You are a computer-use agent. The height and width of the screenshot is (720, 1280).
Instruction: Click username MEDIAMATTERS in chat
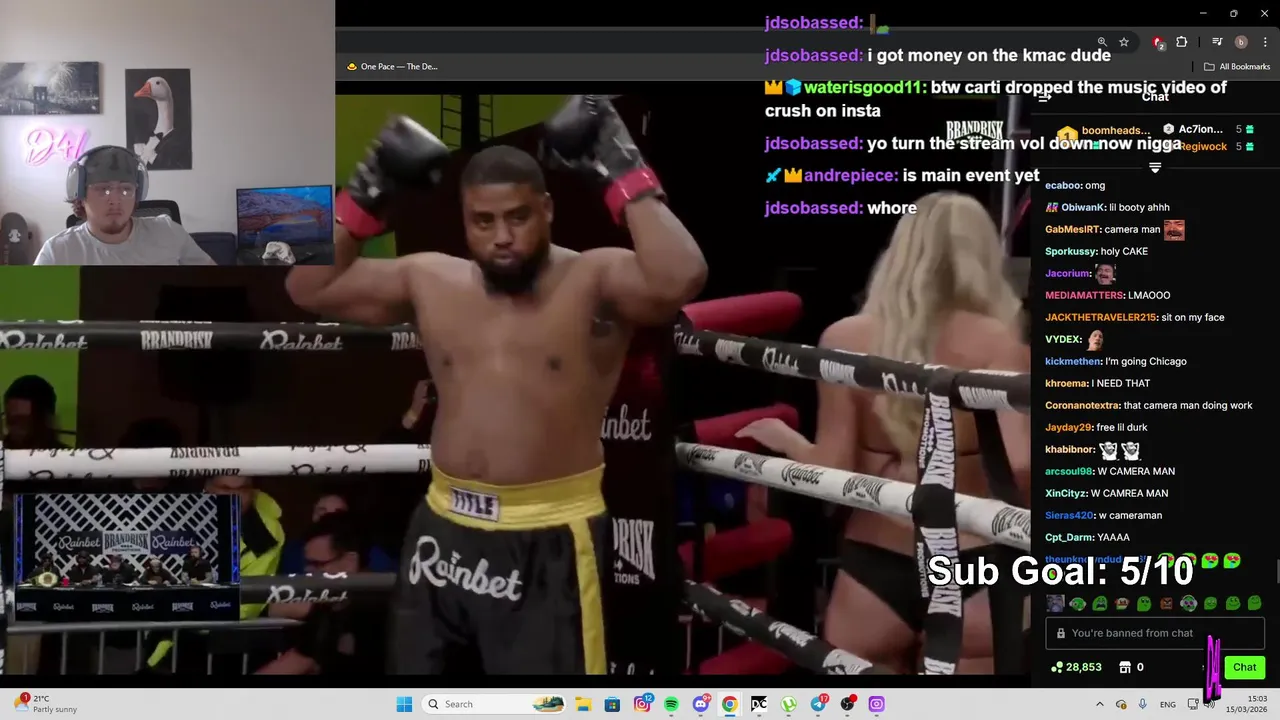tap(1083, 295)
